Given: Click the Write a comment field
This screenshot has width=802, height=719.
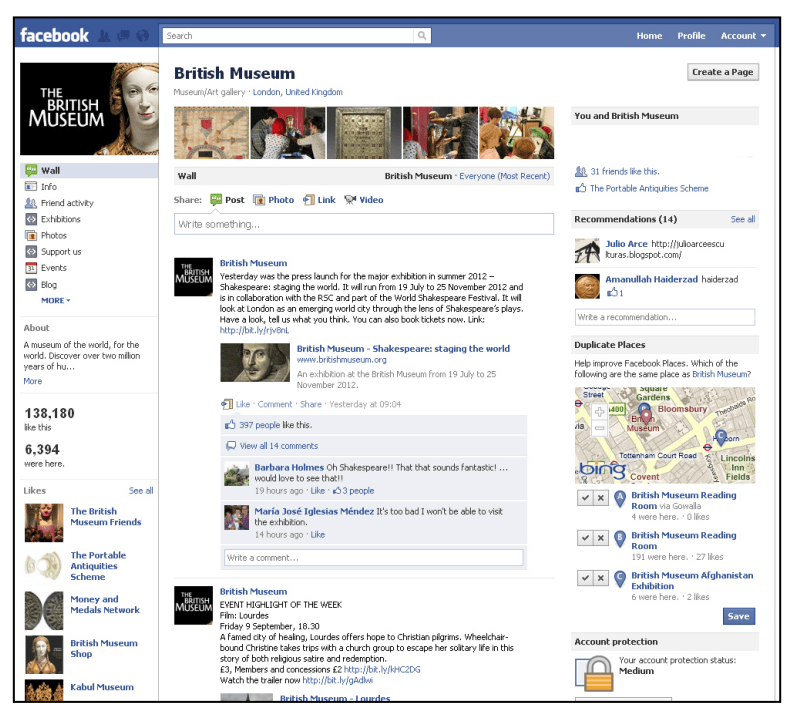Looking at the screenshot, I should click(x=373, y=557).
